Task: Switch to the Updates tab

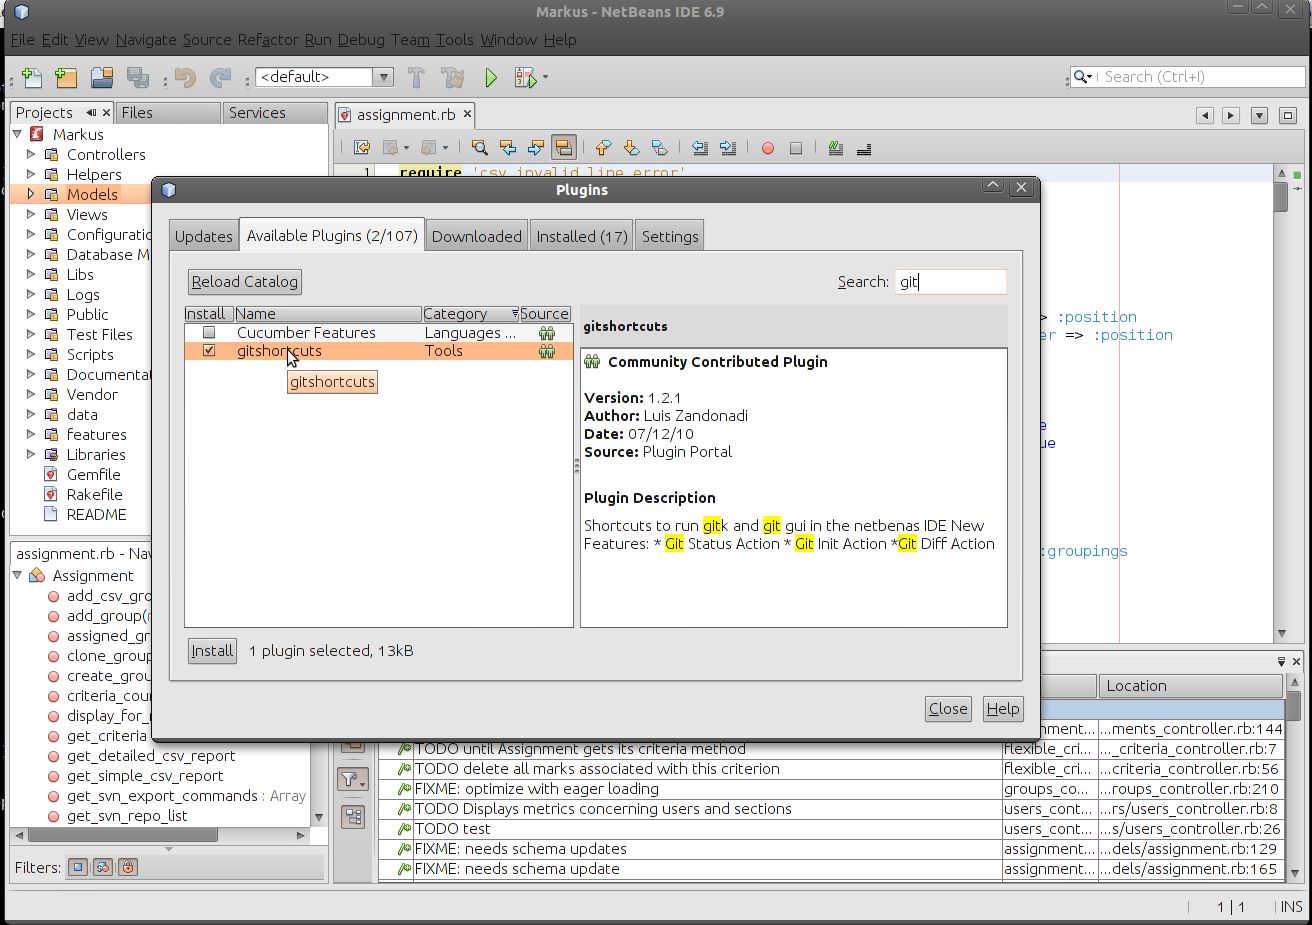Action: pos(203,236)
